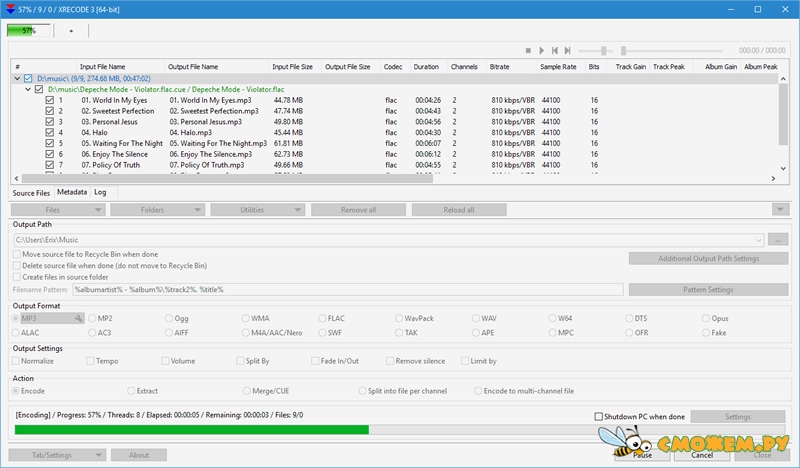Start playback with the play icon
The width and height of the screenshot is (800, 468).
pyautogui.click(x=541, y=51)
